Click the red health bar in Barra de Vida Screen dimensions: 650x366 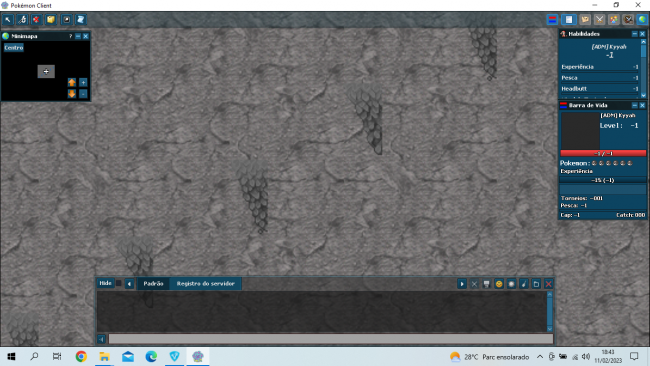click(603, 153)
